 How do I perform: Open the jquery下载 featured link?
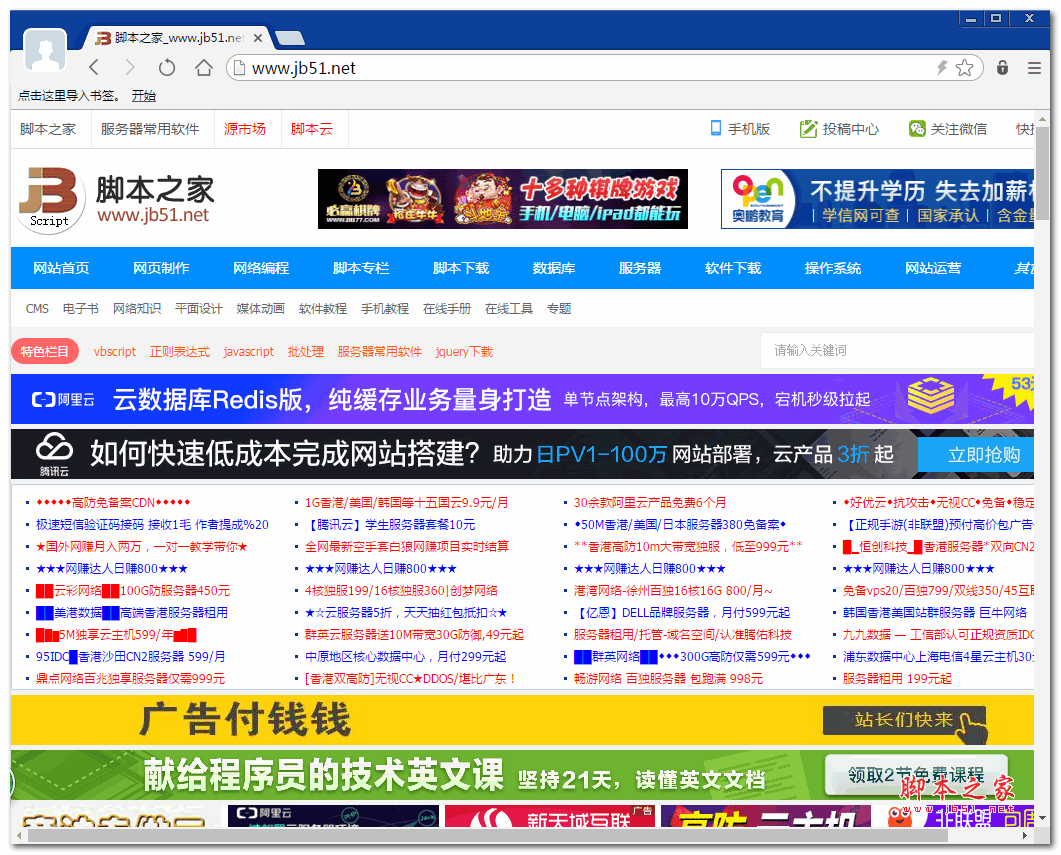[x=464, y=351]
